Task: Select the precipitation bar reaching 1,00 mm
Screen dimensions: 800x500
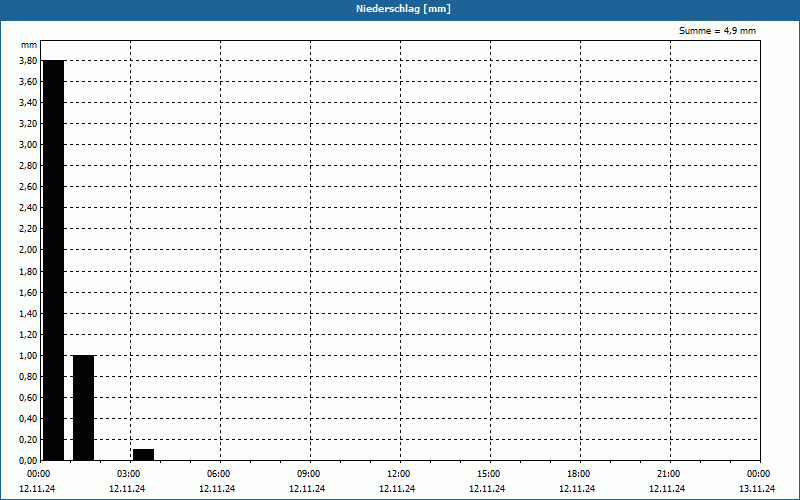Action: (84, 408)
